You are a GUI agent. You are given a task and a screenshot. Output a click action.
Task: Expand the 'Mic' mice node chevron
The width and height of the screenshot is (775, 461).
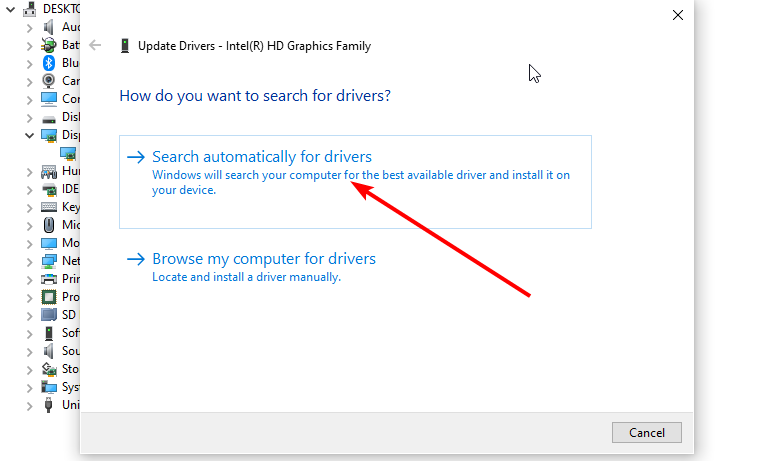pos(29,226)
